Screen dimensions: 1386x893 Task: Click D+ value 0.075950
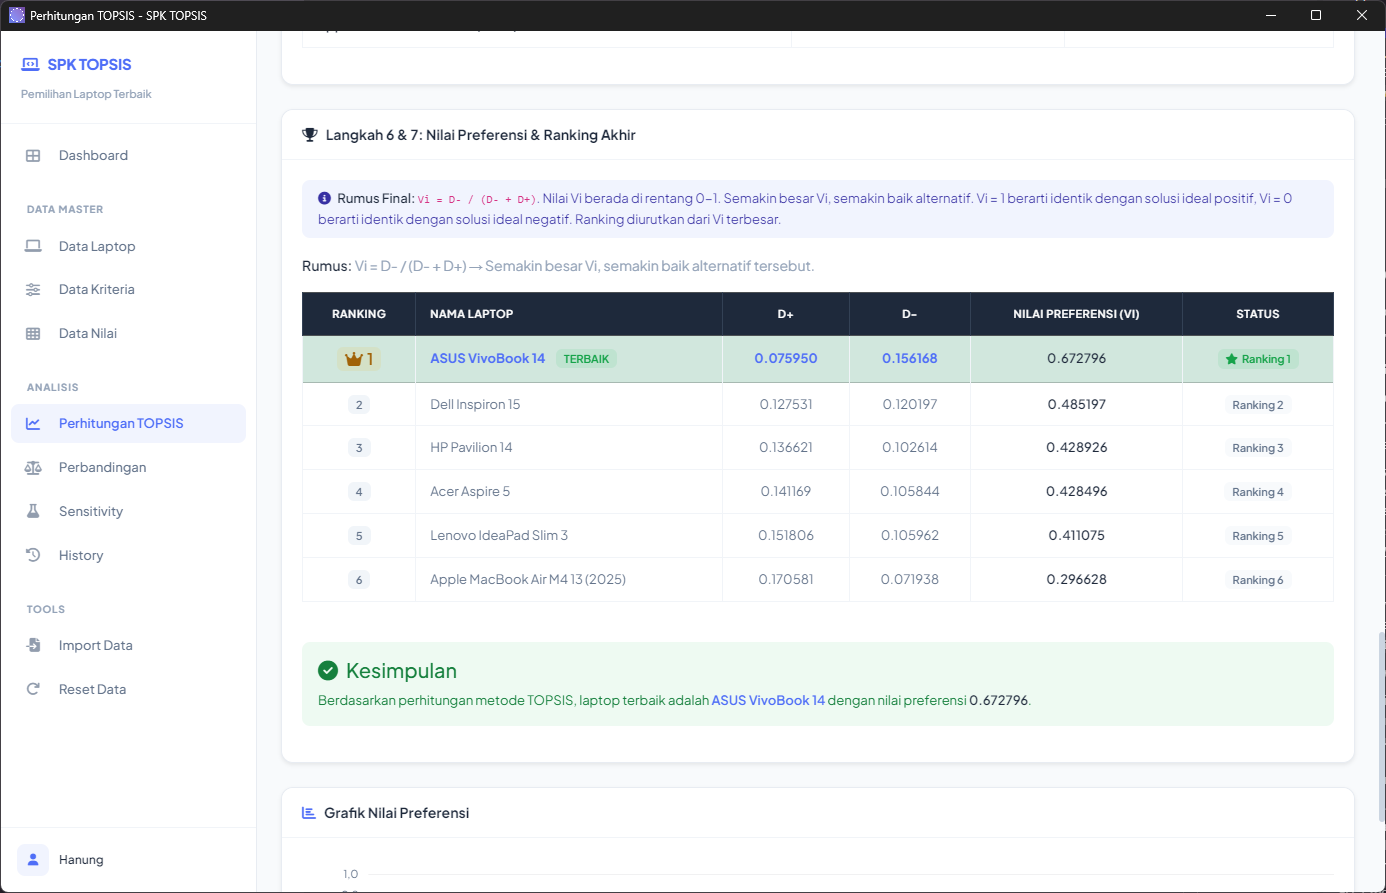[x=786, y=358]
